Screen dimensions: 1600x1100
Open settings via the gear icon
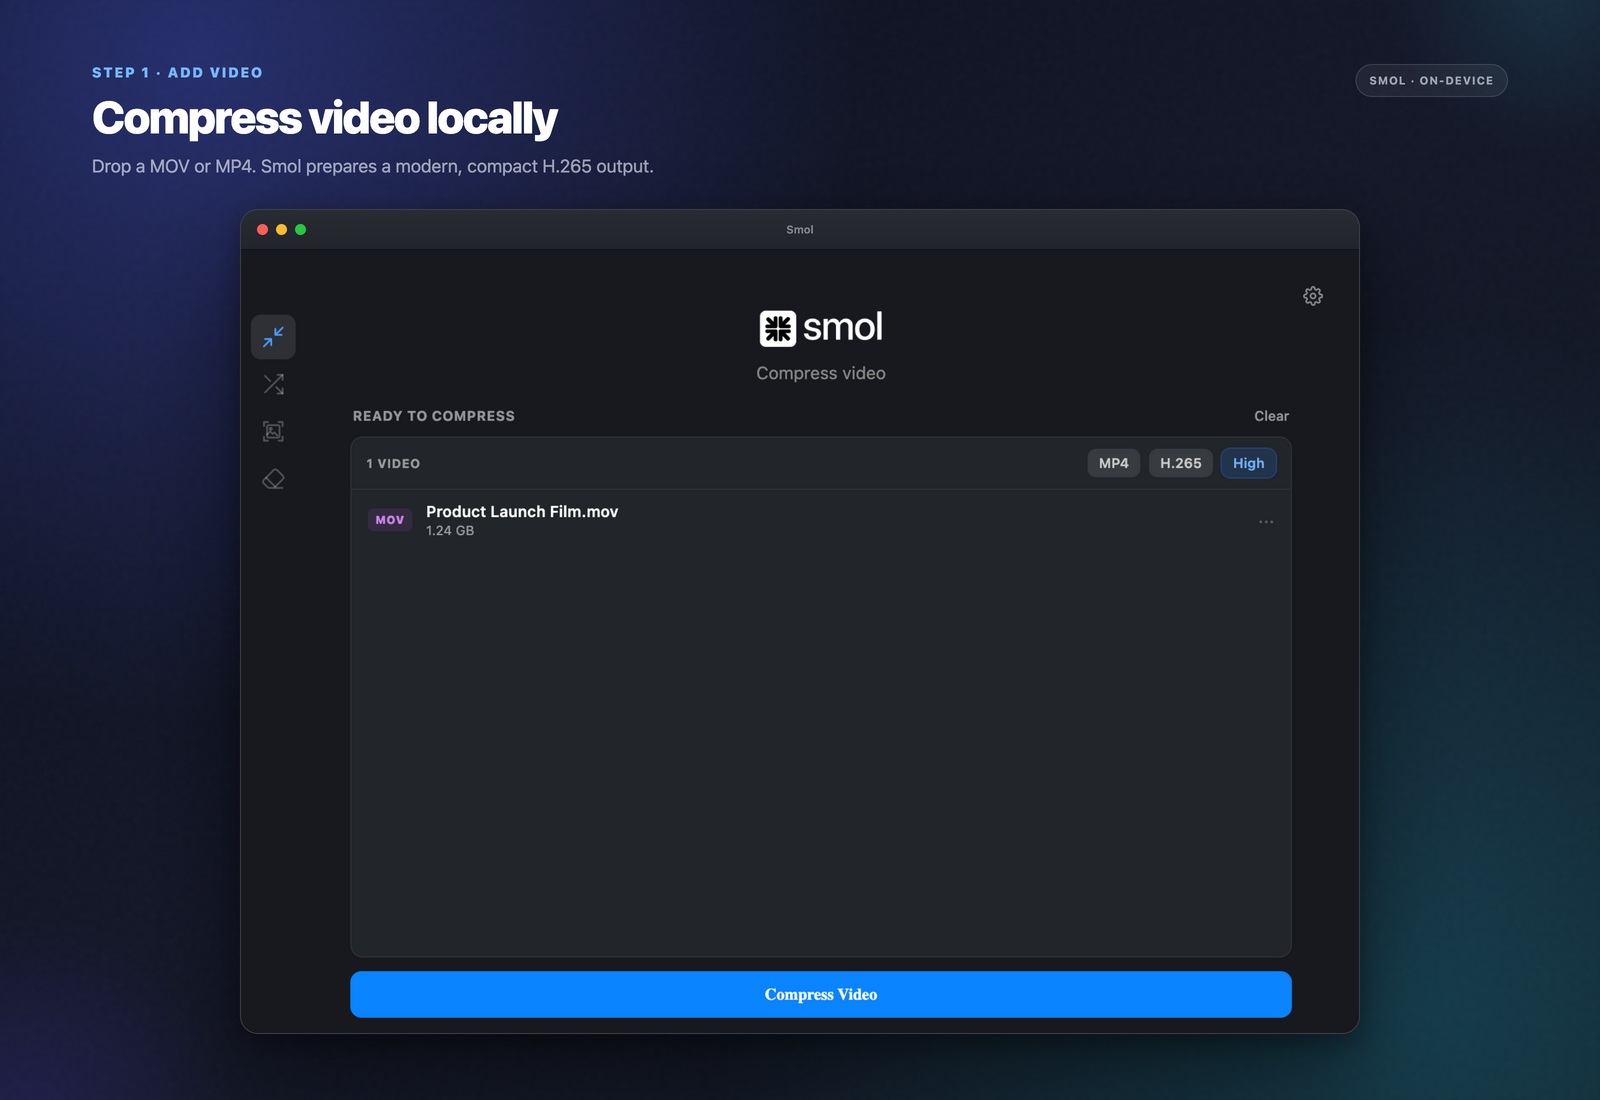click(1313, 296)
